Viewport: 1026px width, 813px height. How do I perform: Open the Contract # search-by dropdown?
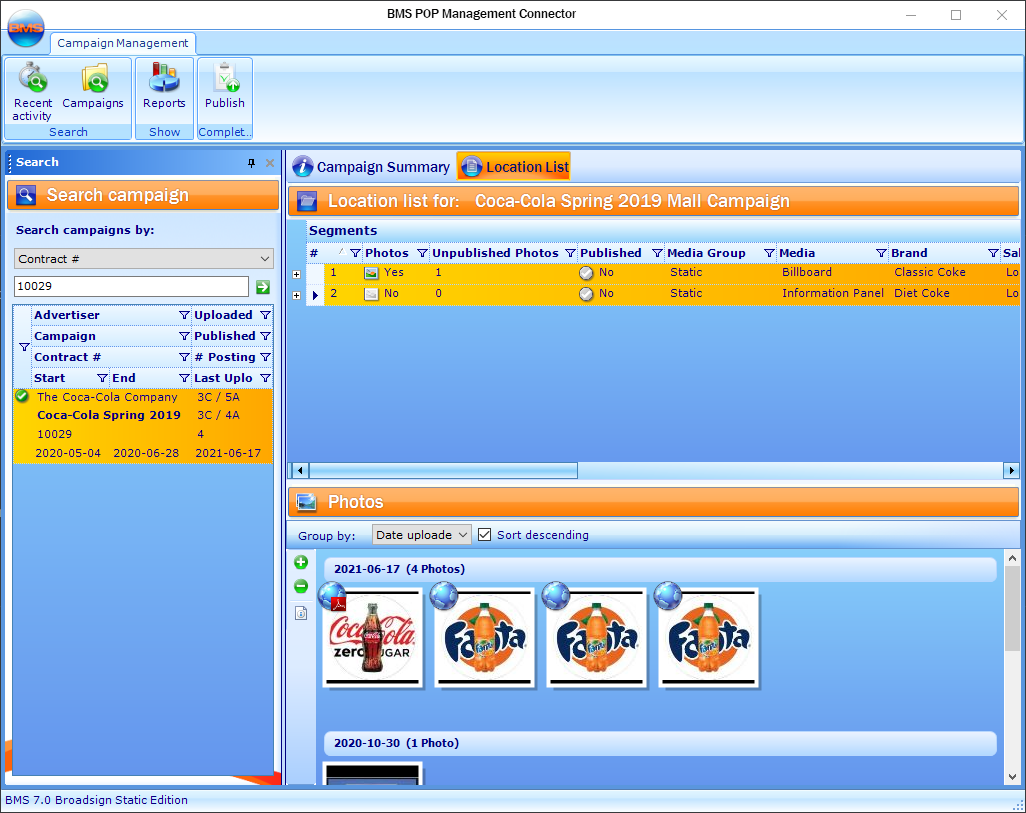[x=144, y=259]
